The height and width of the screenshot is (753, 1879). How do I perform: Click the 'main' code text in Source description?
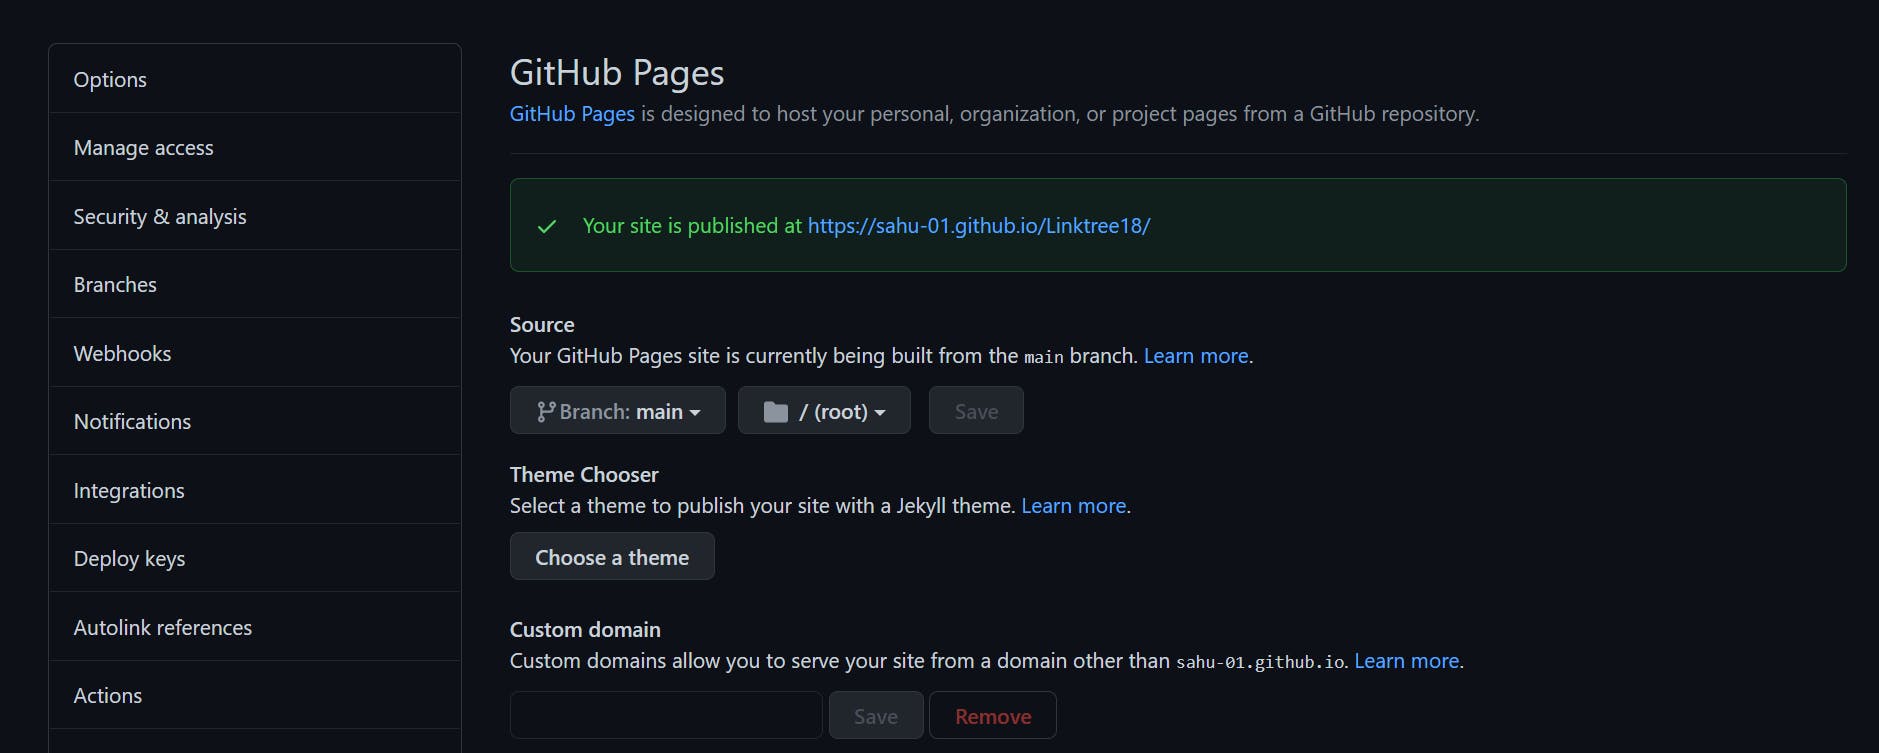coord(1044,357)
